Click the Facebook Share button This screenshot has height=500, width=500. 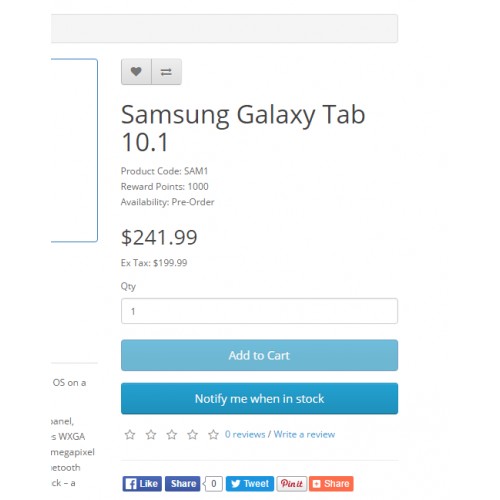(x=183, y=484)
